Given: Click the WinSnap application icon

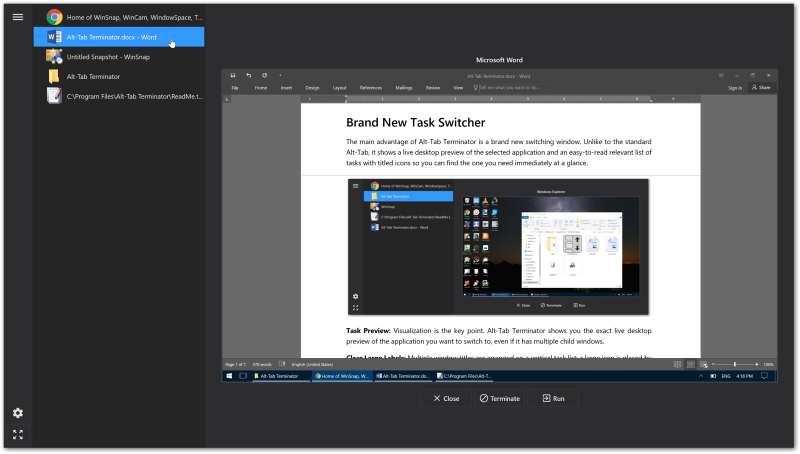Looking at the screenshot, I should coord(54,56).
